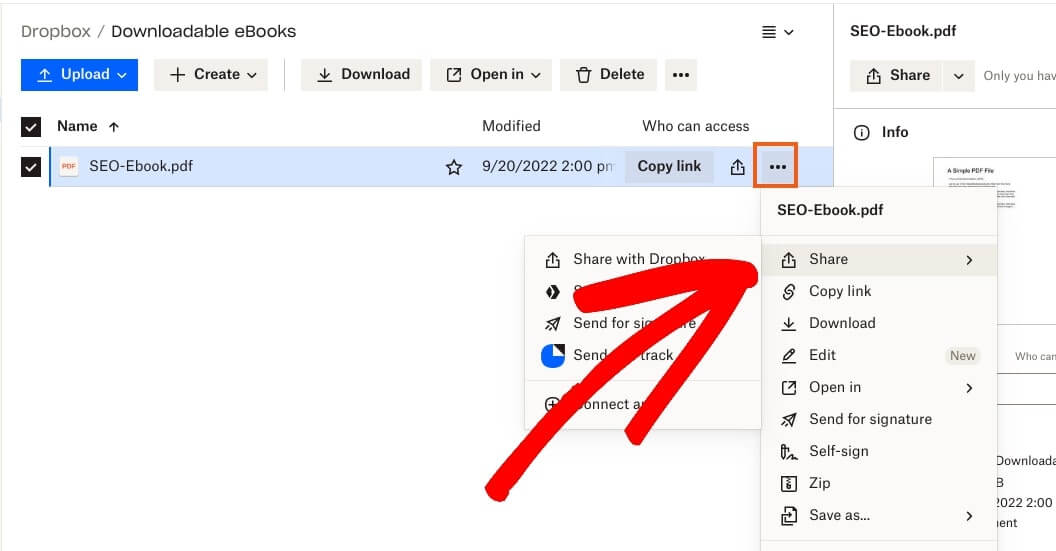
Task: Expand the dropdown arrow beside Share
Action: 958,75
